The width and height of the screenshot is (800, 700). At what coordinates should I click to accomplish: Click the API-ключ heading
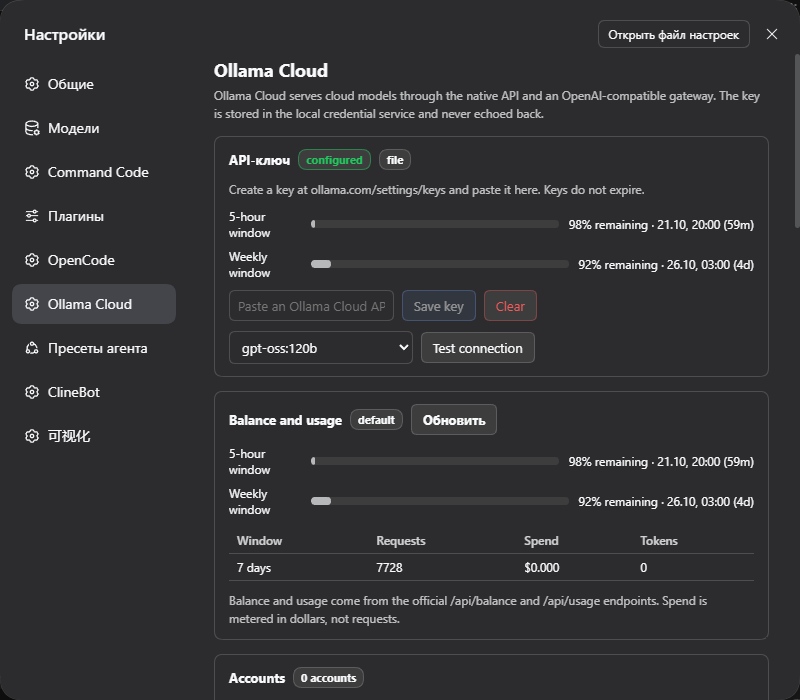[259, 160]
